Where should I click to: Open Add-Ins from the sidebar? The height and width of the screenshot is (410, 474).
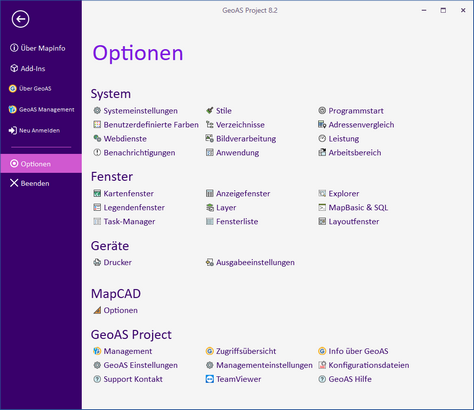point(28,68)
